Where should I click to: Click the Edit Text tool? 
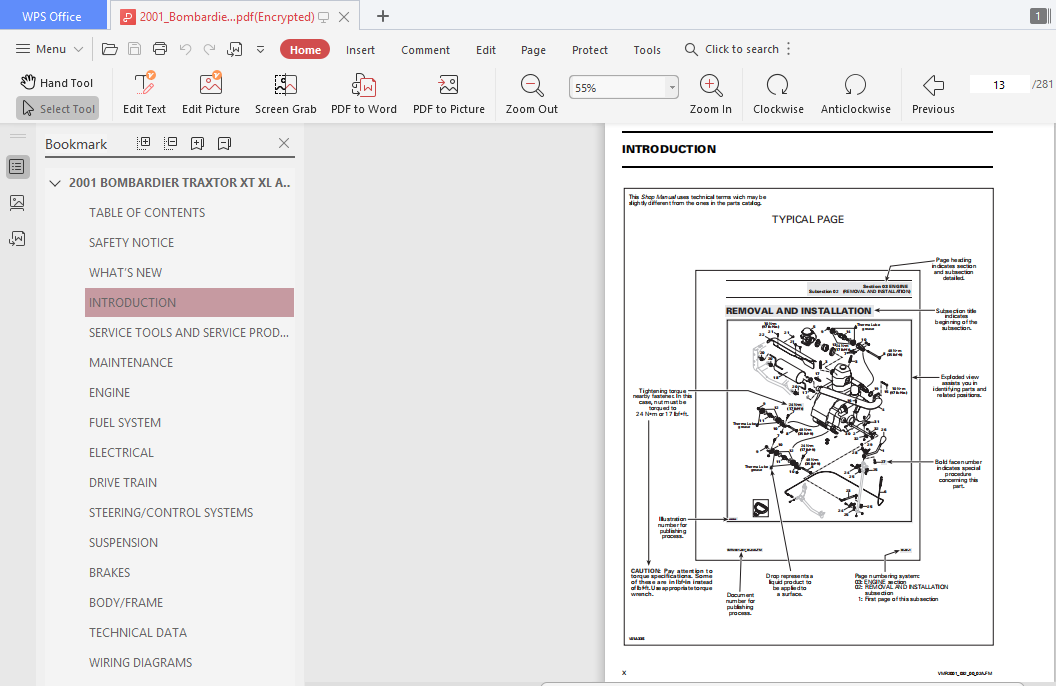pos(144,94)
